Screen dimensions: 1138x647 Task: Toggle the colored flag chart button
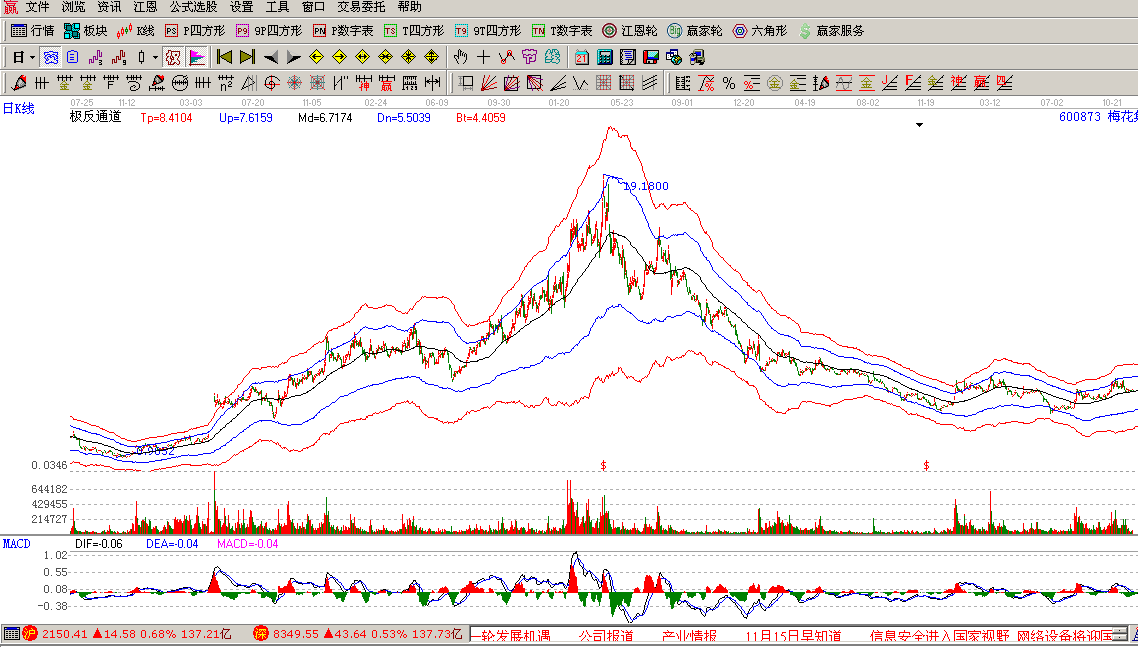(196, 57)
